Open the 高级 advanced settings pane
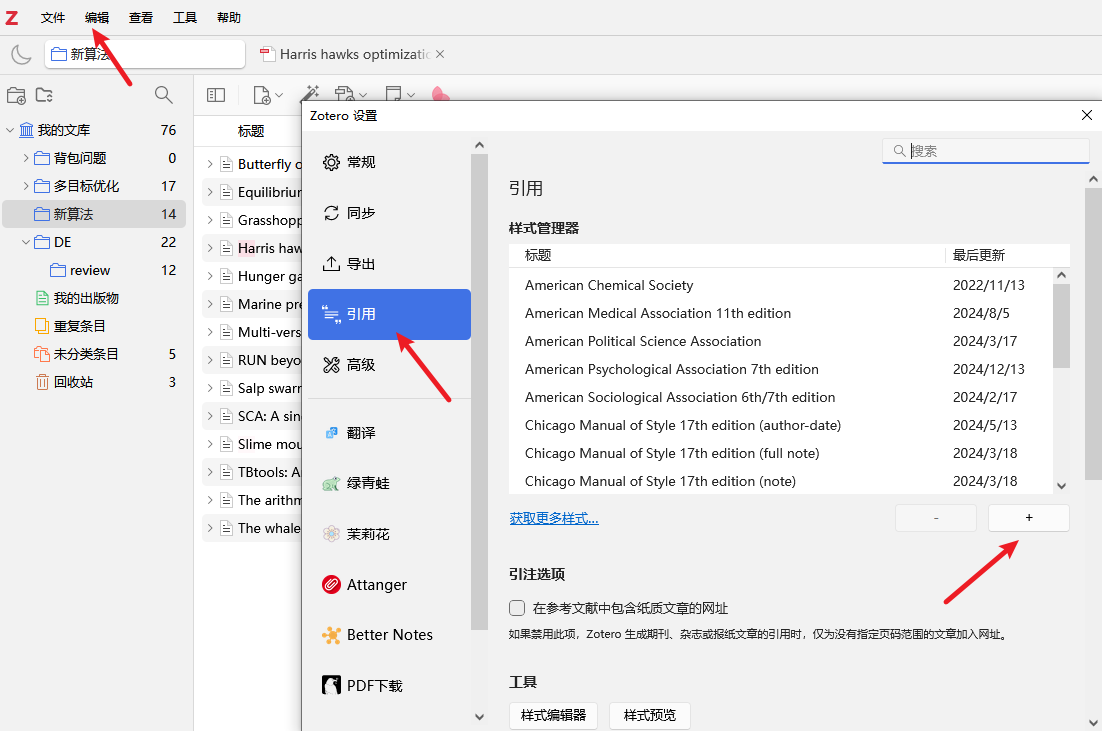The height and width of the screenshot is (731, 1102). tap(389, 365)
